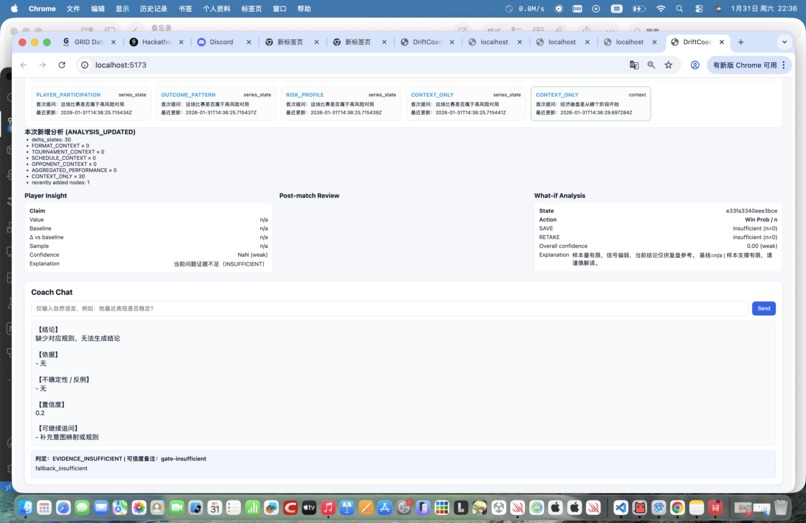Close the Discord tab
806x523 pixels.
(249, 42)
